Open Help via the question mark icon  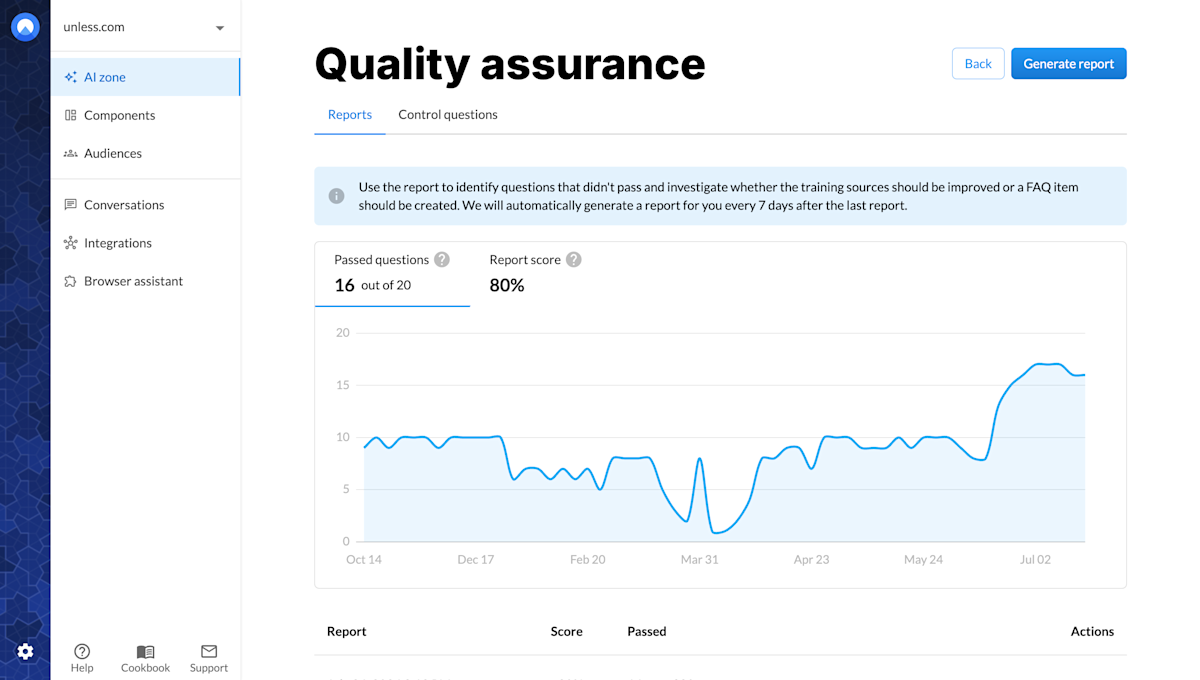(x=82, y=651)
